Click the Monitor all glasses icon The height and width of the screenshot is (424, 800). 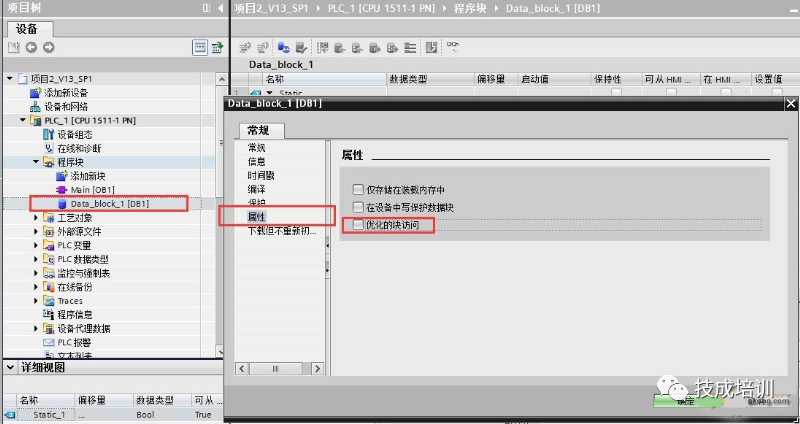(x=453, y=46)
